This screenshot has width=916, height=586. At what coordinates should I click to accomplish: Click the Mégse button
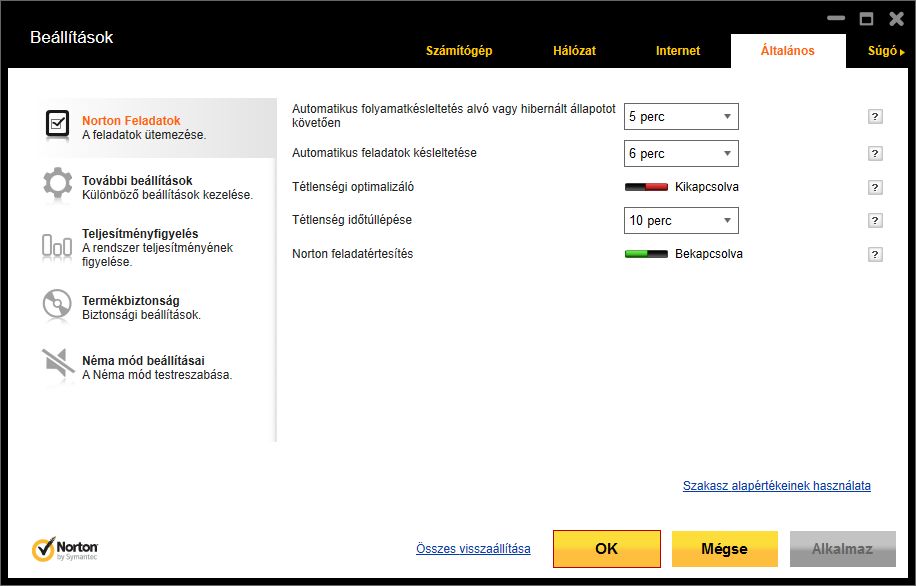[724, 549]
